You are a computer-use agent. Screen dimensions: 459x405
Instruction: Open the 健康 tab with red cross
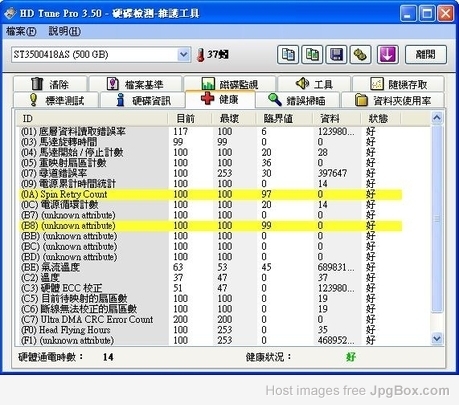coord(220,99)
